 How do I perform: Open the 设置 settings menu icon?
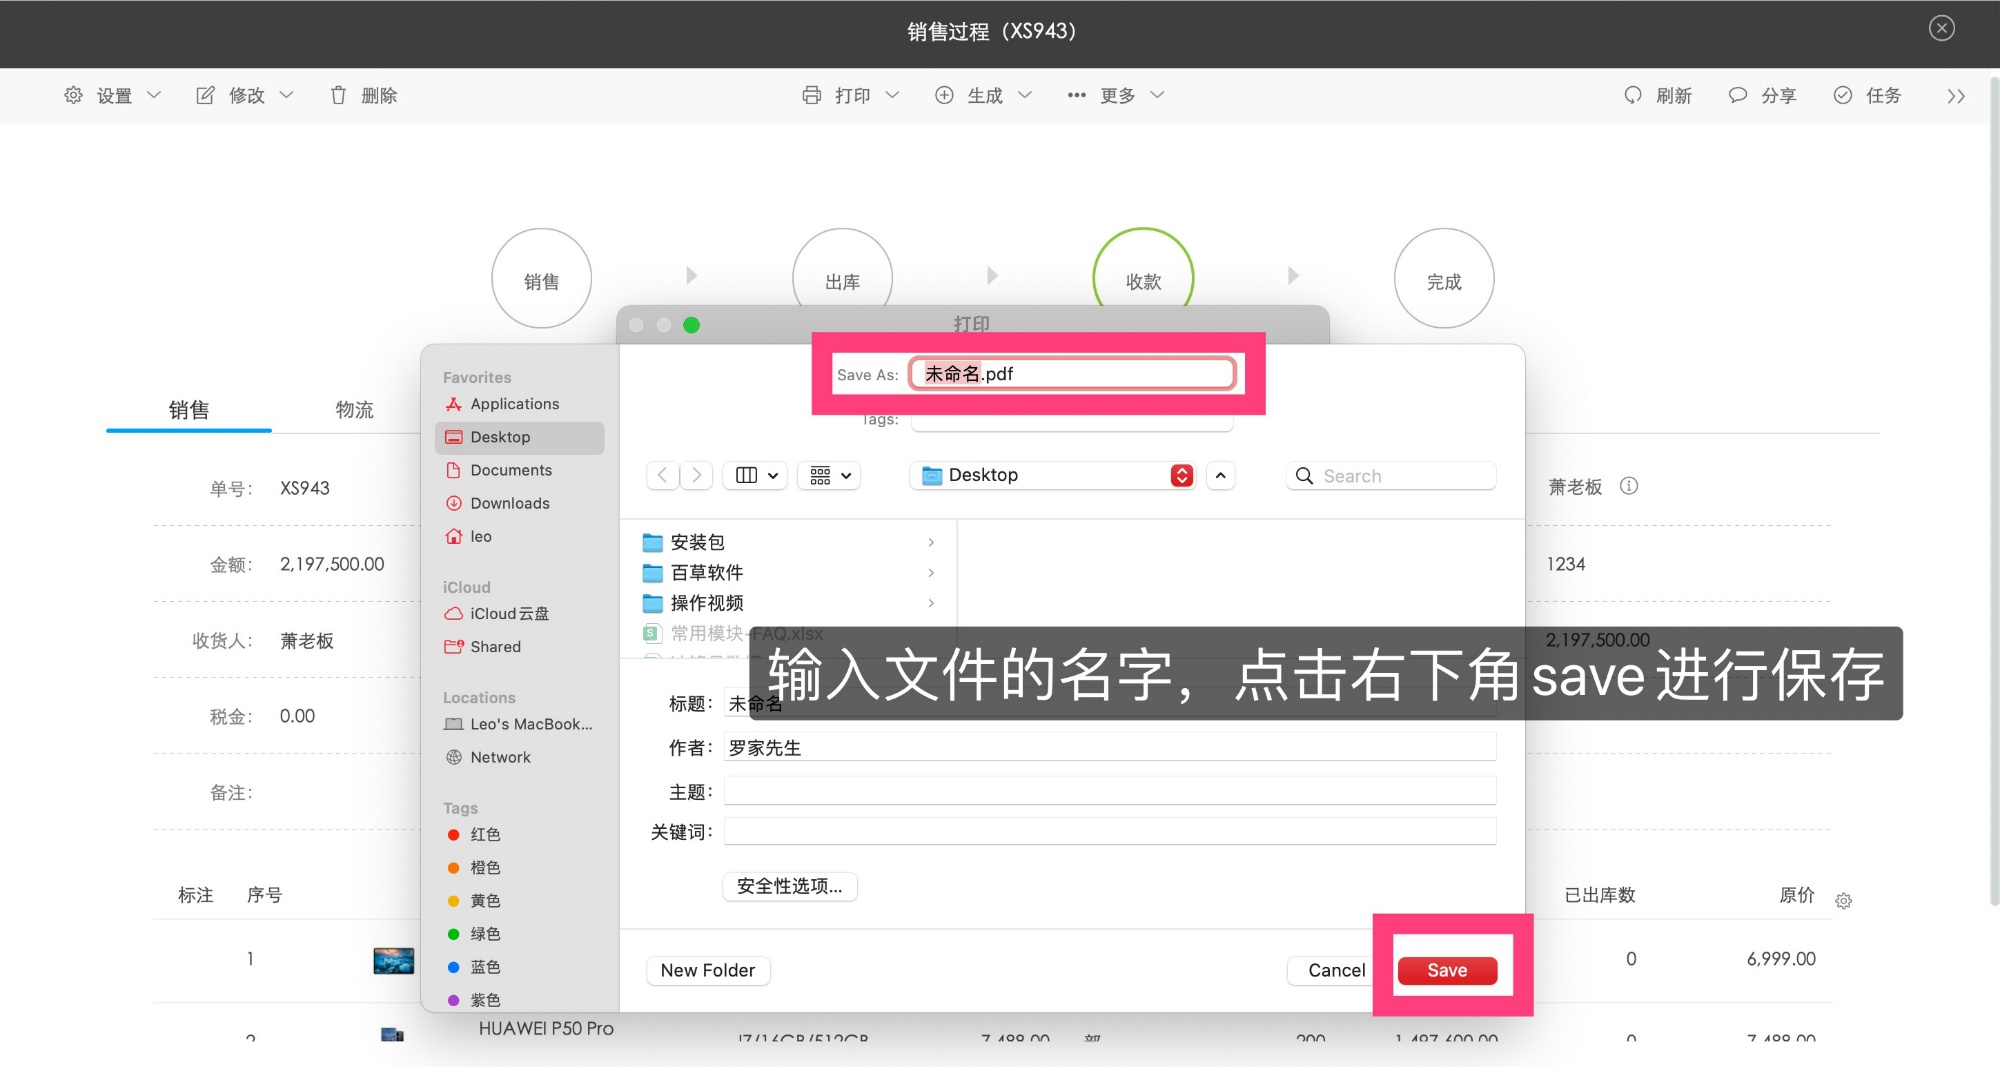point(73,95)
